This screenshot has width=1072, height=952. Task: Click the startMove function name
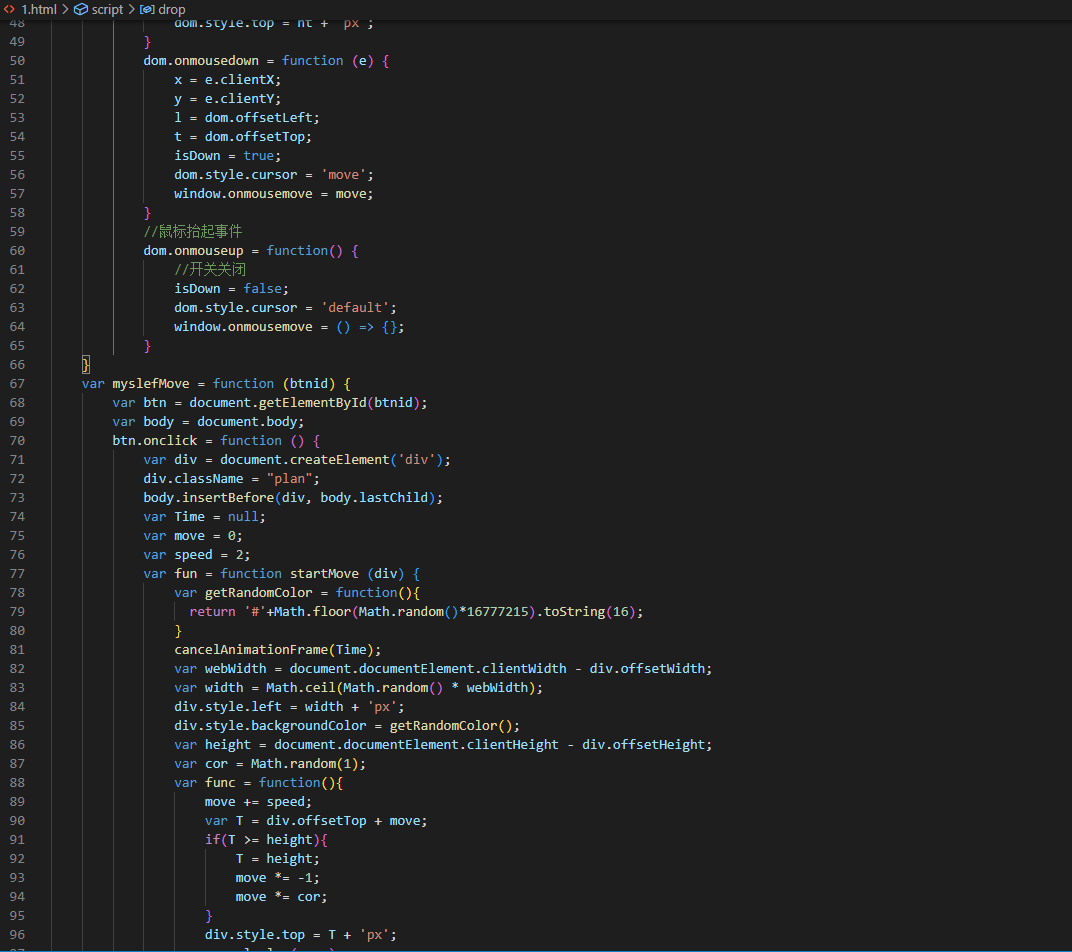point(325,573)
